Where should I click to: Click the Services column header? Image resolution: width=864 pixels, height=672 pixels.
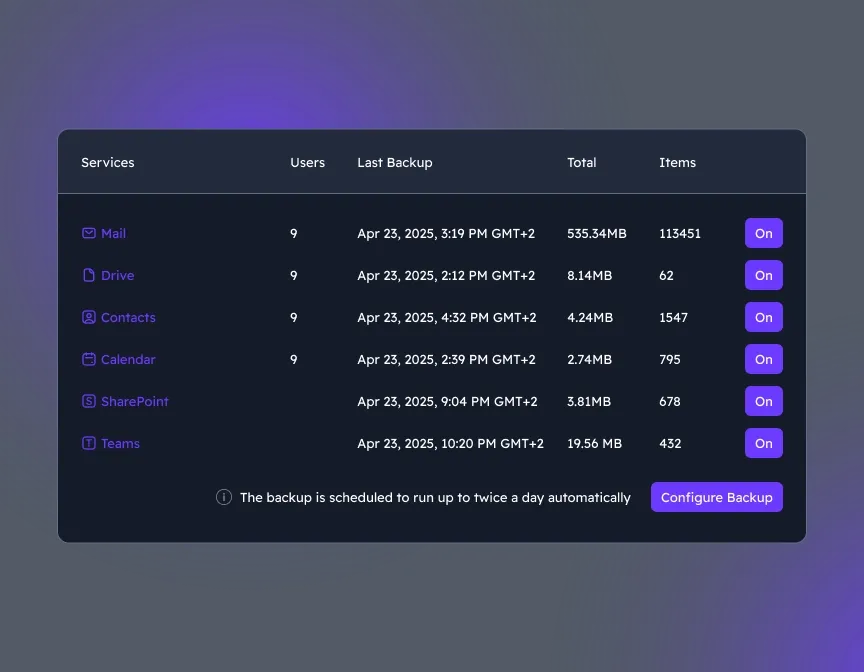(107, 162)
